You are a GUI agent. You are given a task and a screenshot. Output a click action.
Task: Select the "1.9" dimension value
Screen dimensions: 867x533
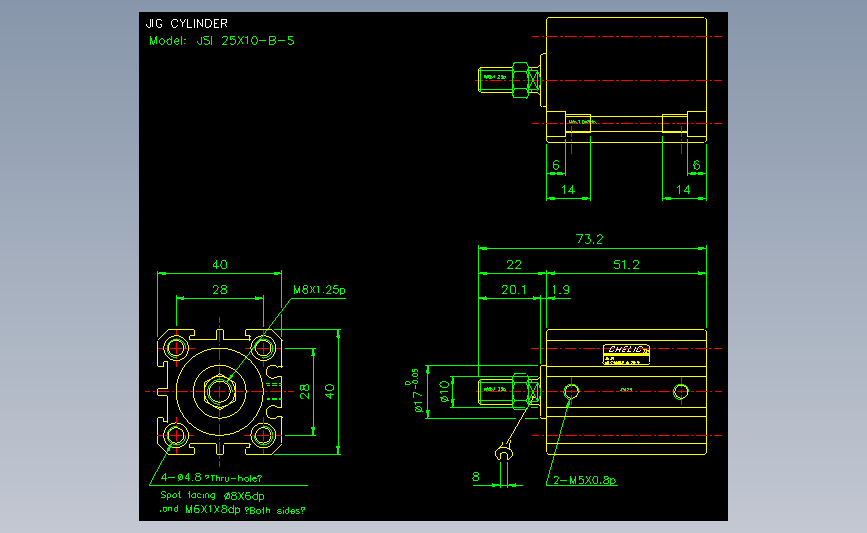(x=561, y=290)
